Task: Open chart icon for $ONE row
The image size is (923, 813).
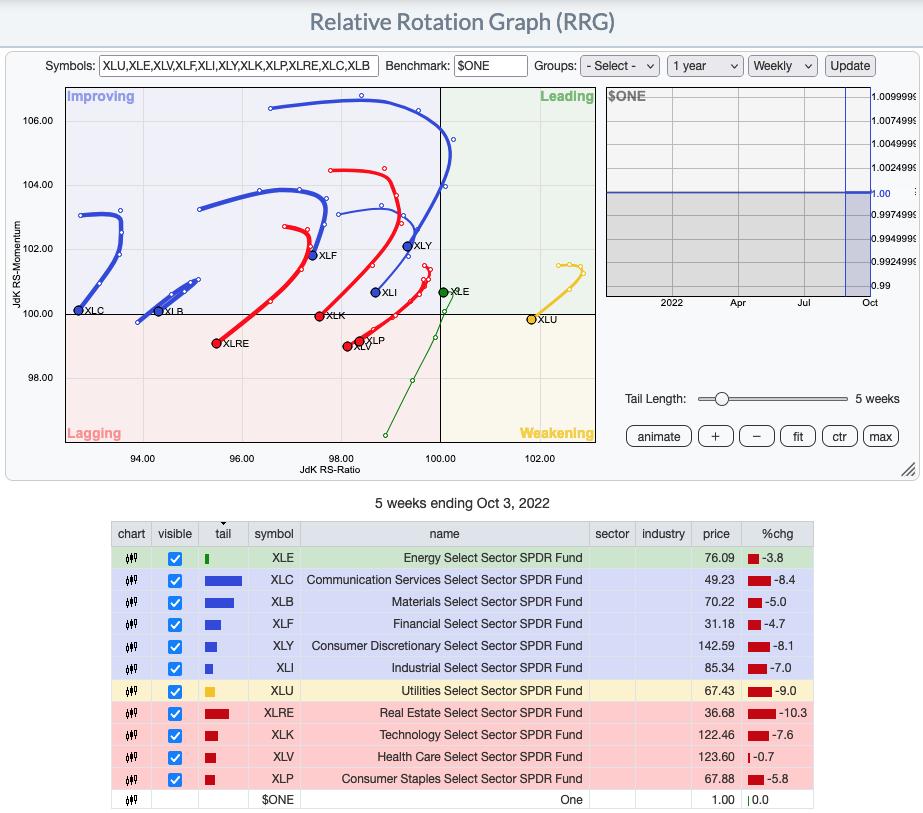Action: click(x=131, y=800)
